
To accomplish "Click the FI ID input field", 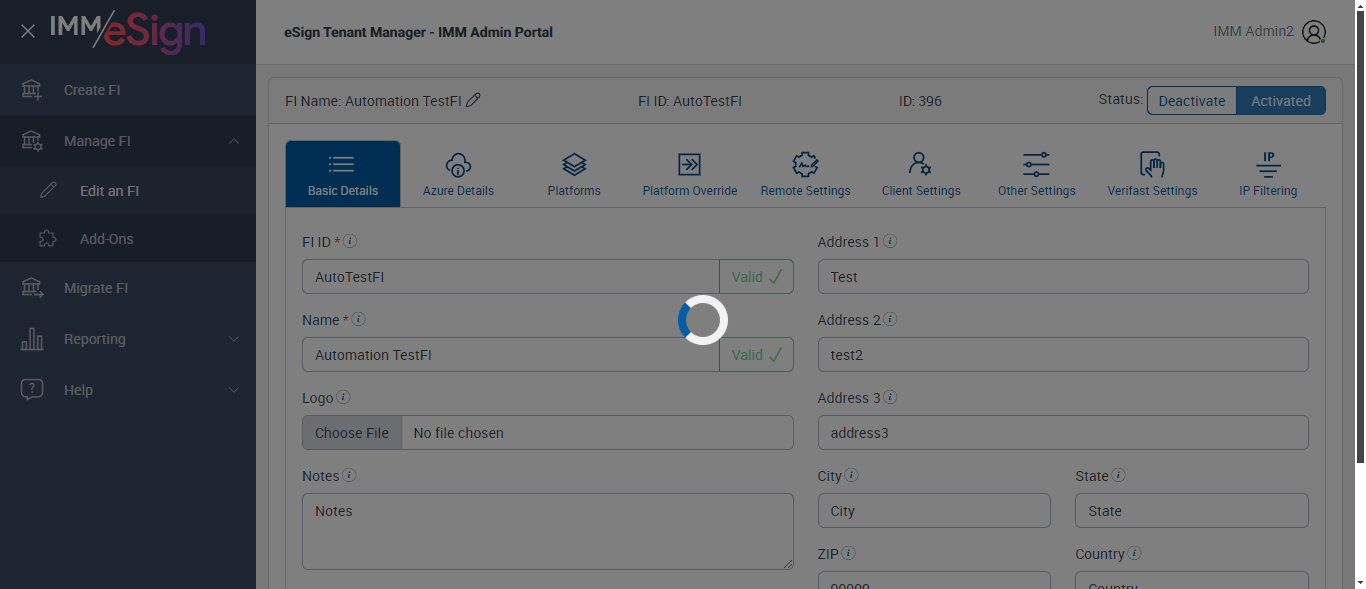I will [x=511, y=277].
